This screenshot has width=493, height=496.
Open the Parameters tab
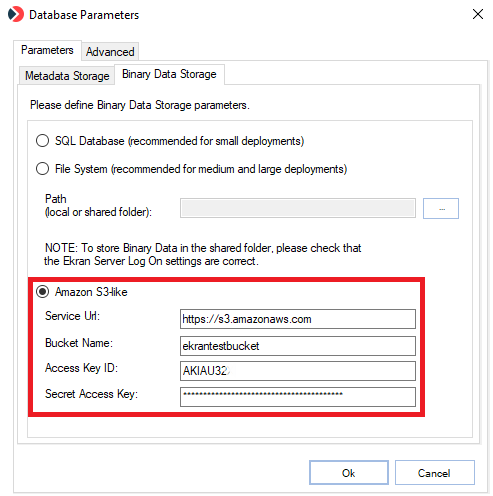(47, 50)
